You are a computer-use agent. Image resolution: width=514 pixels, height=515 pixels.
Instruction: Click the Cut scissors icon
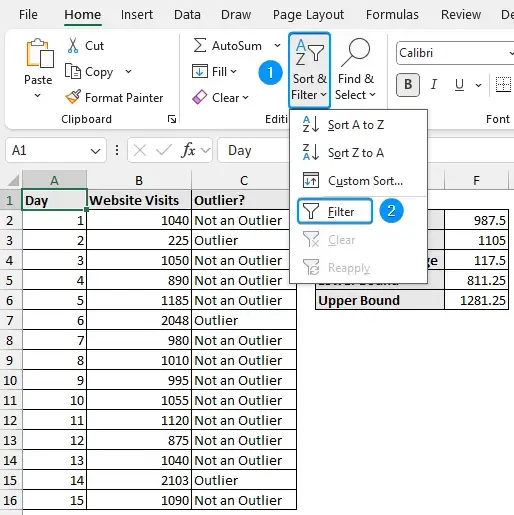(x=73, y=46)
